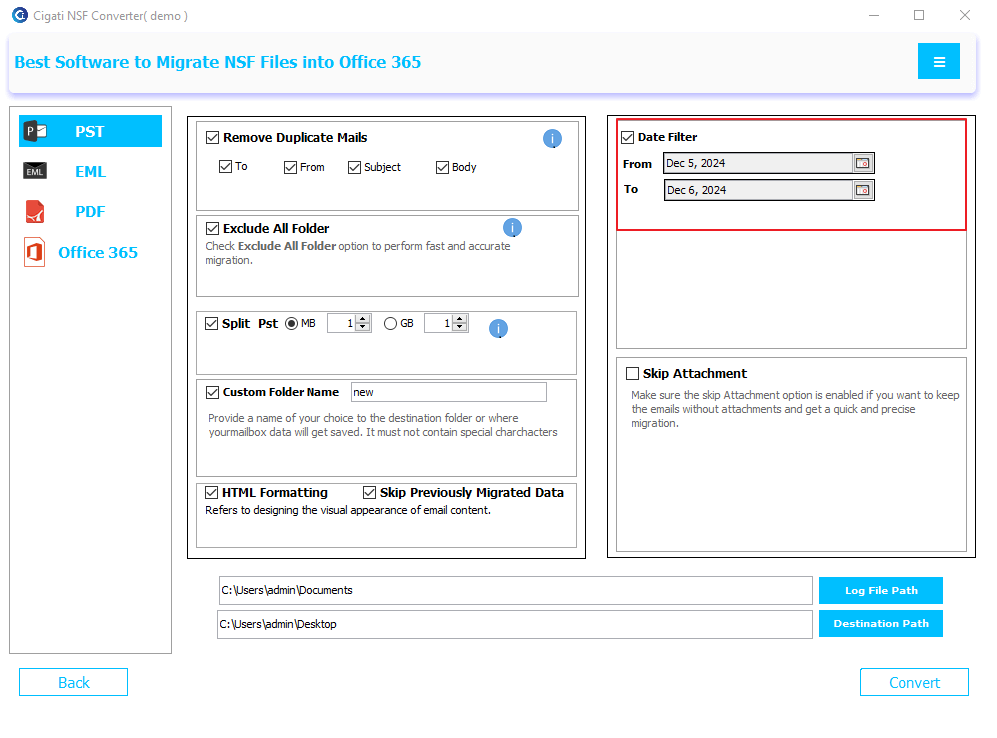Adjust the GB size spinner arrows

point(460,323)
